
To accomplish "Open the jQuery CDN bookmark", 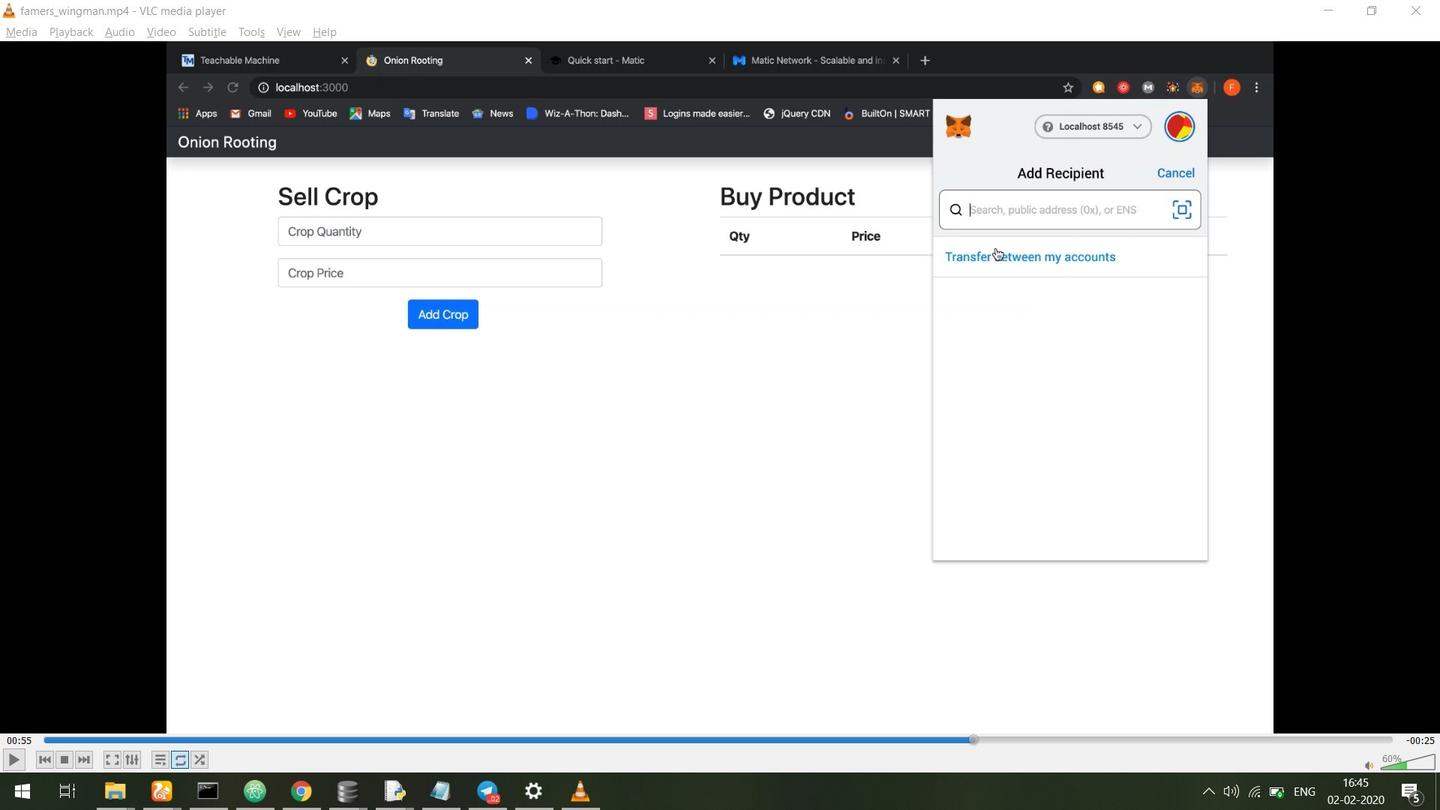I will 796,114.
